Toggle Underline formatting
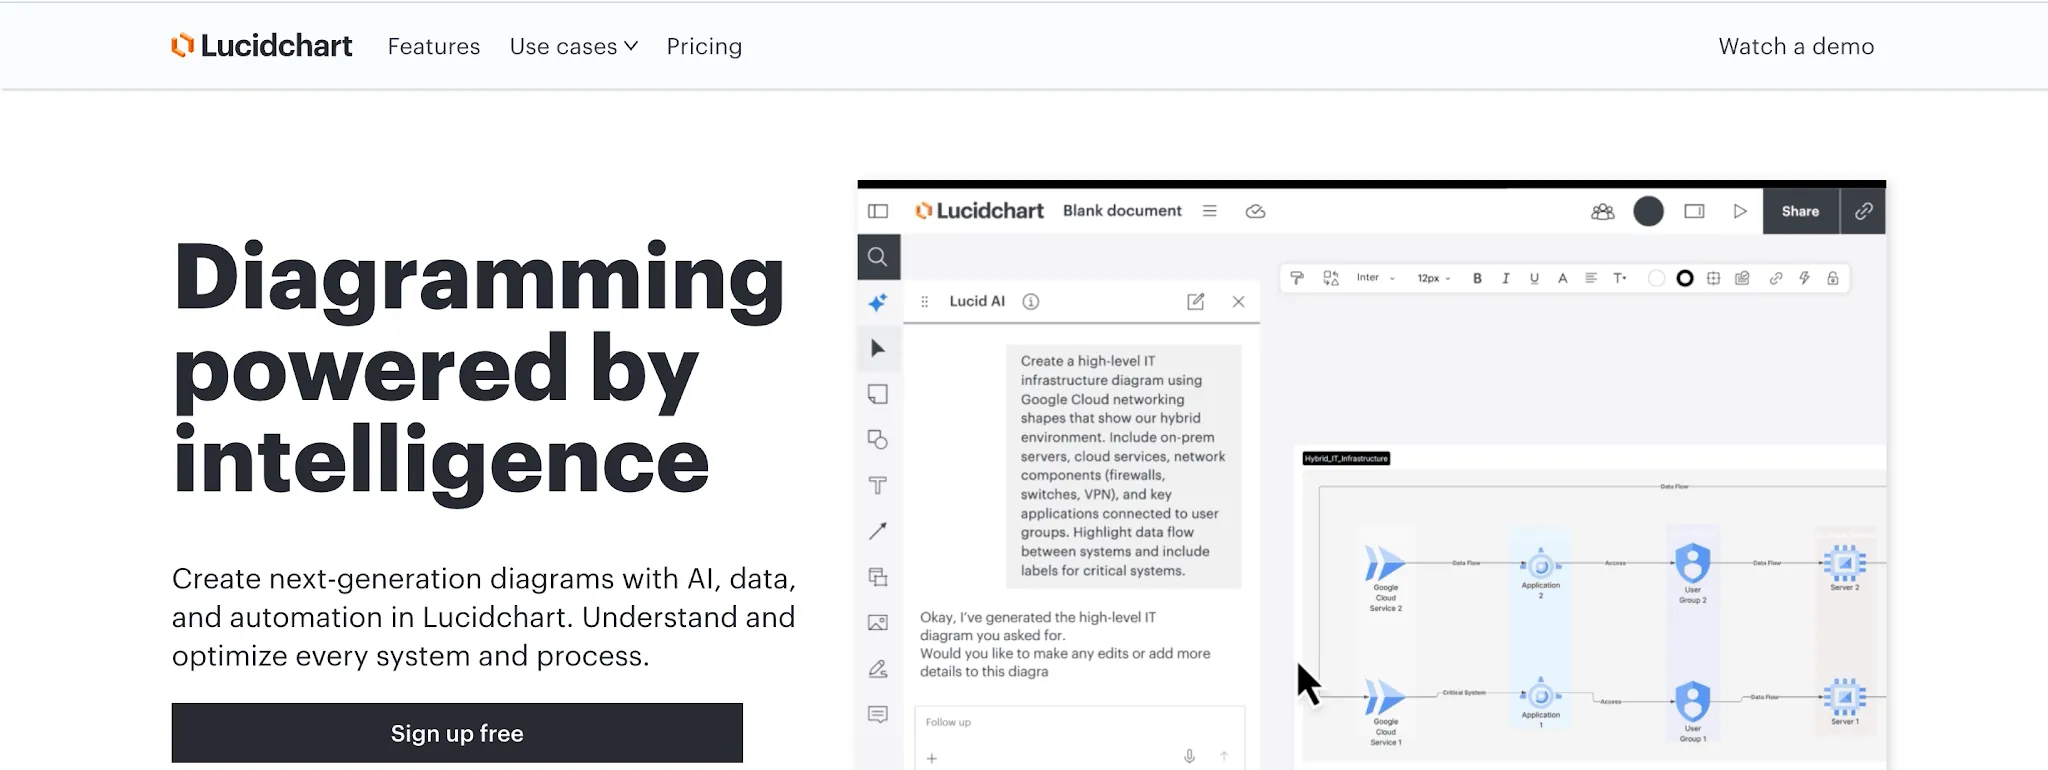Viewport: 2048px width, 770px height. 1534,278
